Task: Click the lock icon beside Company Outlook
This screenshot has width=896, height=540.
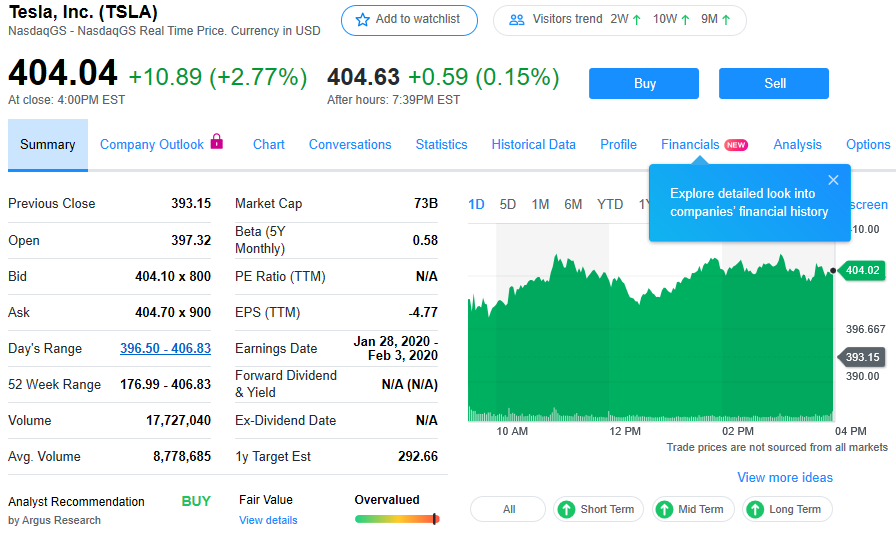Action: click(217, 142)
